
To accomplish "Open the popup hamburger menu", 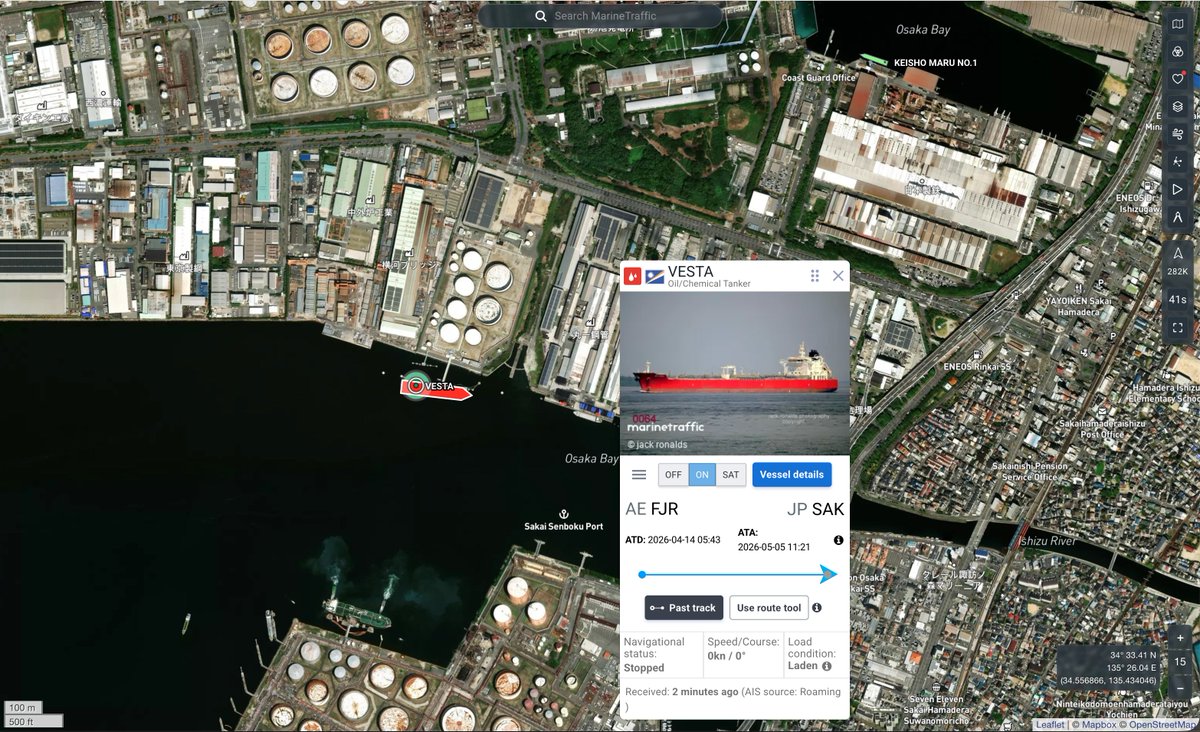I will (x=639, y=475).
